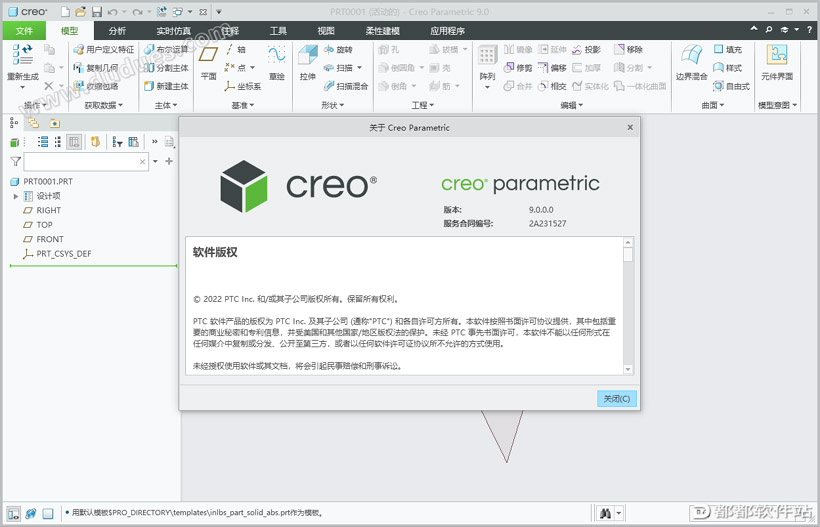This screenshot has width=820, height=527.
Task: Expand the 工程 group dropdown
Action: coord(423,105)
